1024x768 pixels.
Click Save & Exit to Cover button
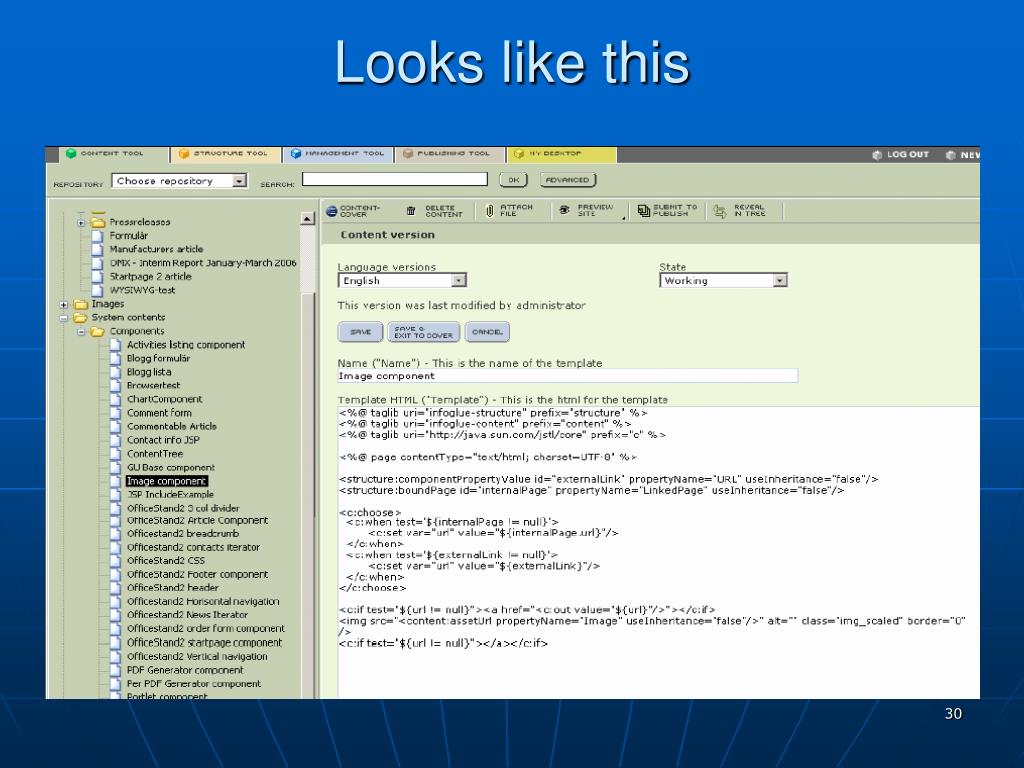pyautogui.click(x=424, y=332)
